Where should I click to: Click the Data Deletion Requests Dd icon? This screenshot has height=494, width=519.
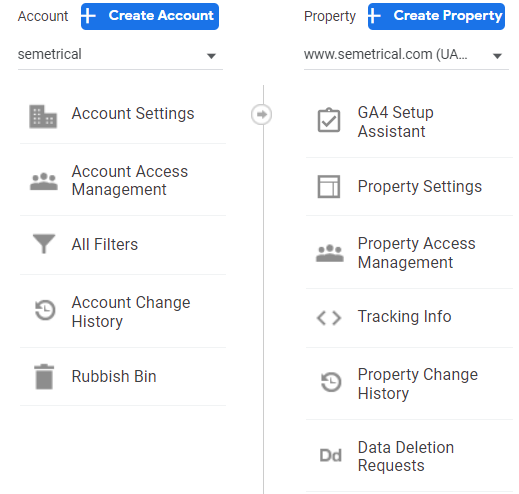330,456
